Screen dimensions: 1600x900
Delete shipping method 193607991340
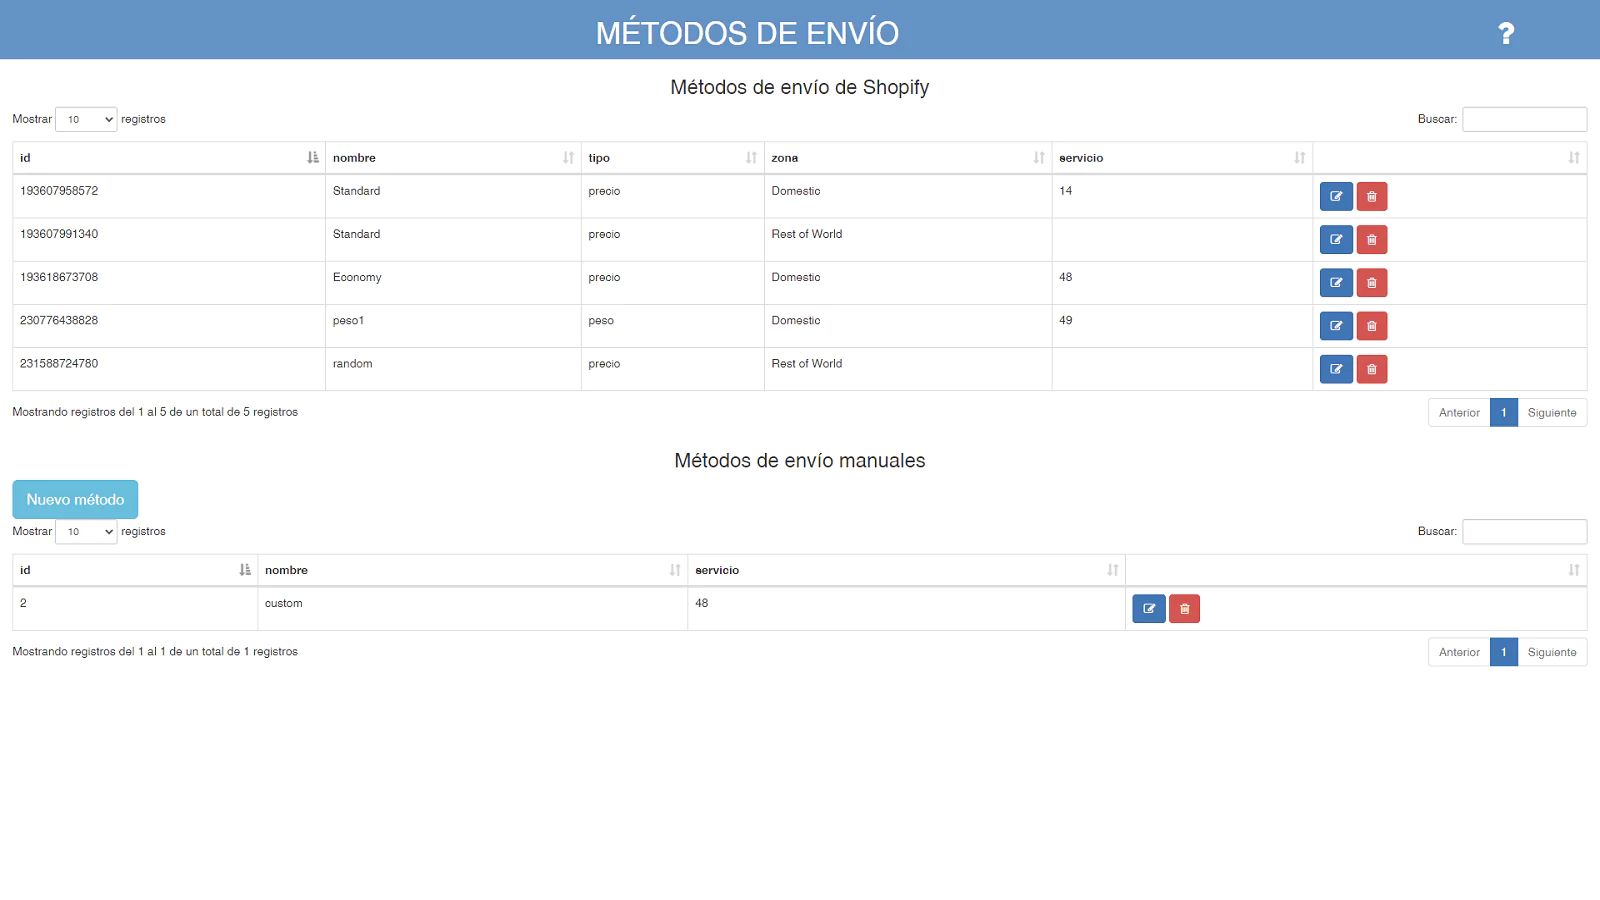tap(1372, 240)
